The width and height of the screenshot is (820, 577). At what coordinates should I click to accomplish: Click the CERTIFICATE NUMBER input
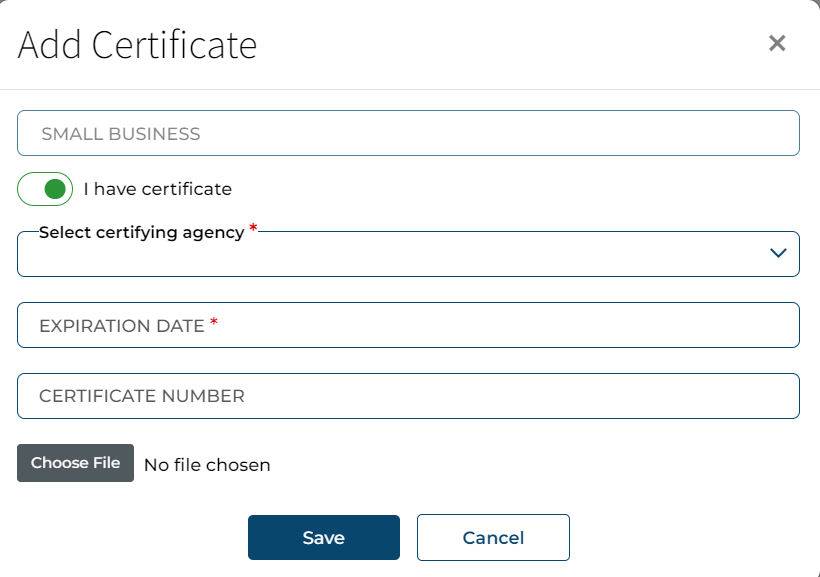(408, 396)
